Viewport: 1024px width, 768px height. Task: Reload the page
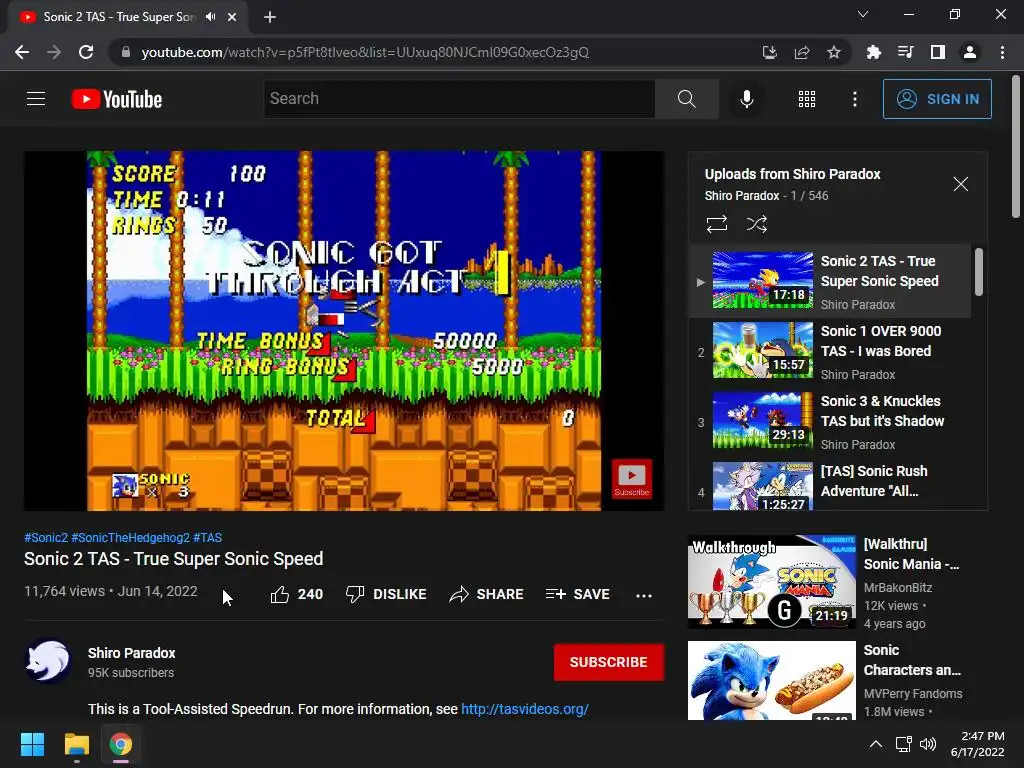(86, 52)
